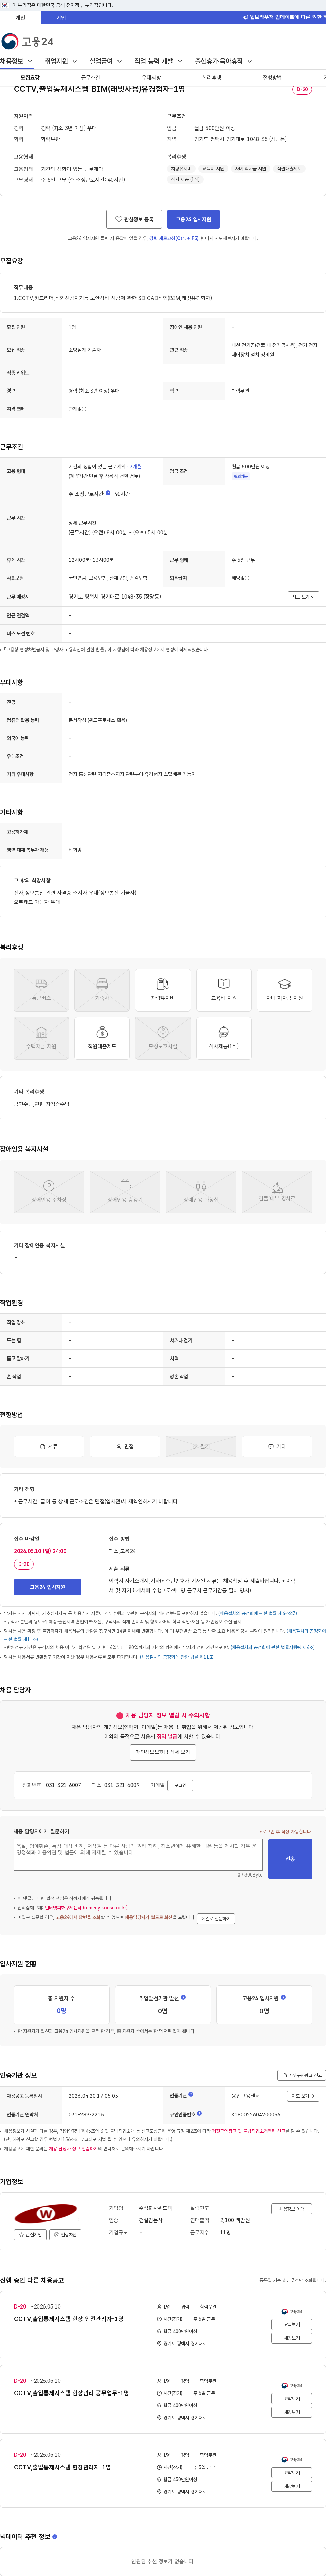326x2576 pixels.
Task: Select the 우대사항 section tab
Action: 151,77
